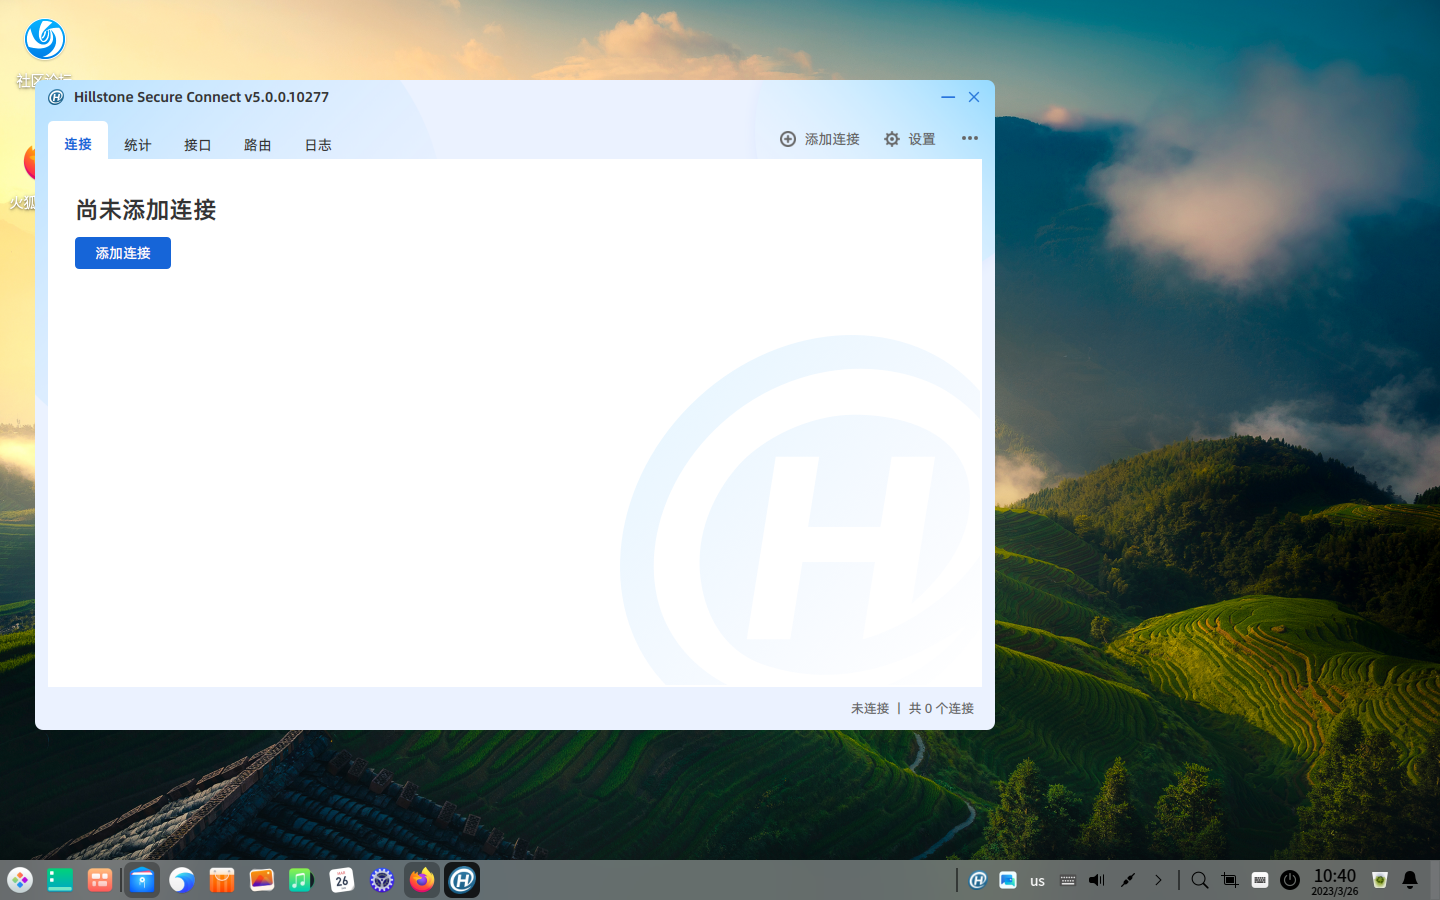Select the 接口 tab
The height and width of the screenshot is (900, 1440).
pyautogui.click(x=198, y=145)
